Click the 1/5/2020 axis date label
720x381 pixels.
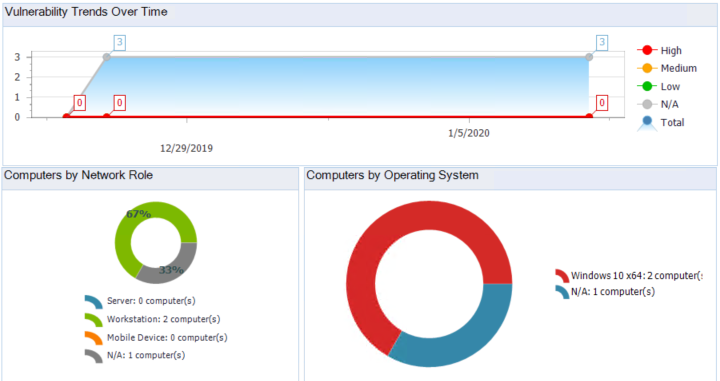(469, 133)
